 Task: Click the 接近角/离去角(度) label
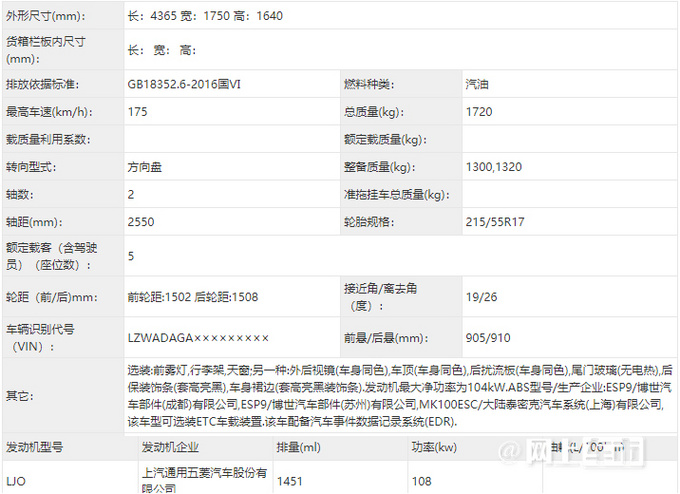(x=380, y=297)
